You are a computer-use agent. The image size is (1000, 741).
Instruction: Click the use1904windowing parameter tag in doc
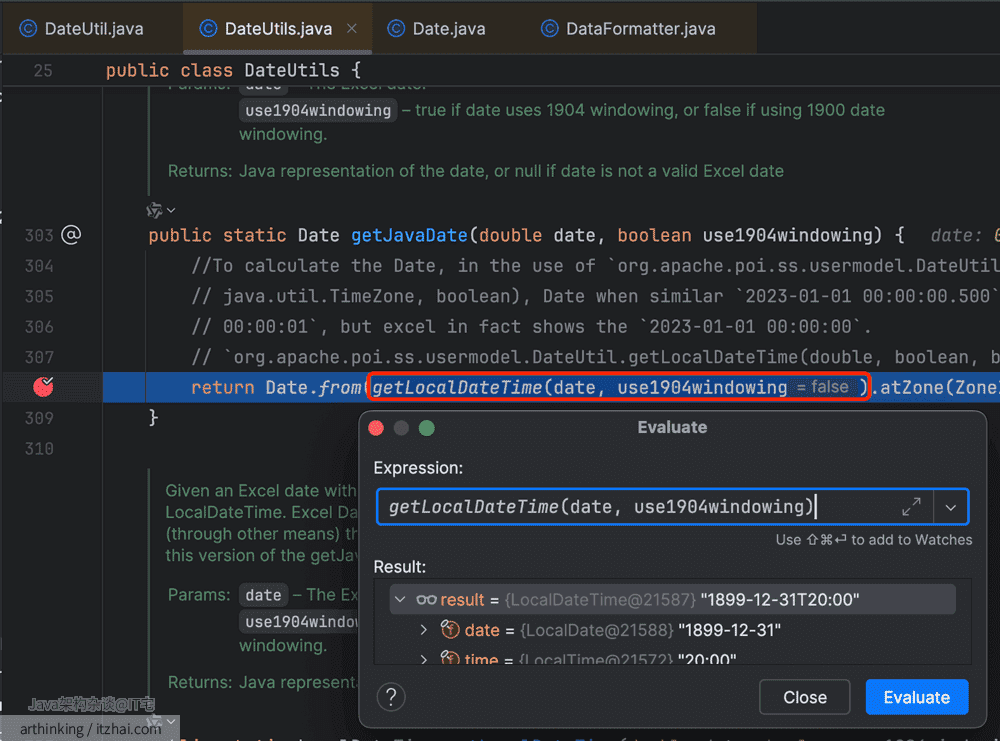click(x=318, y=110)
